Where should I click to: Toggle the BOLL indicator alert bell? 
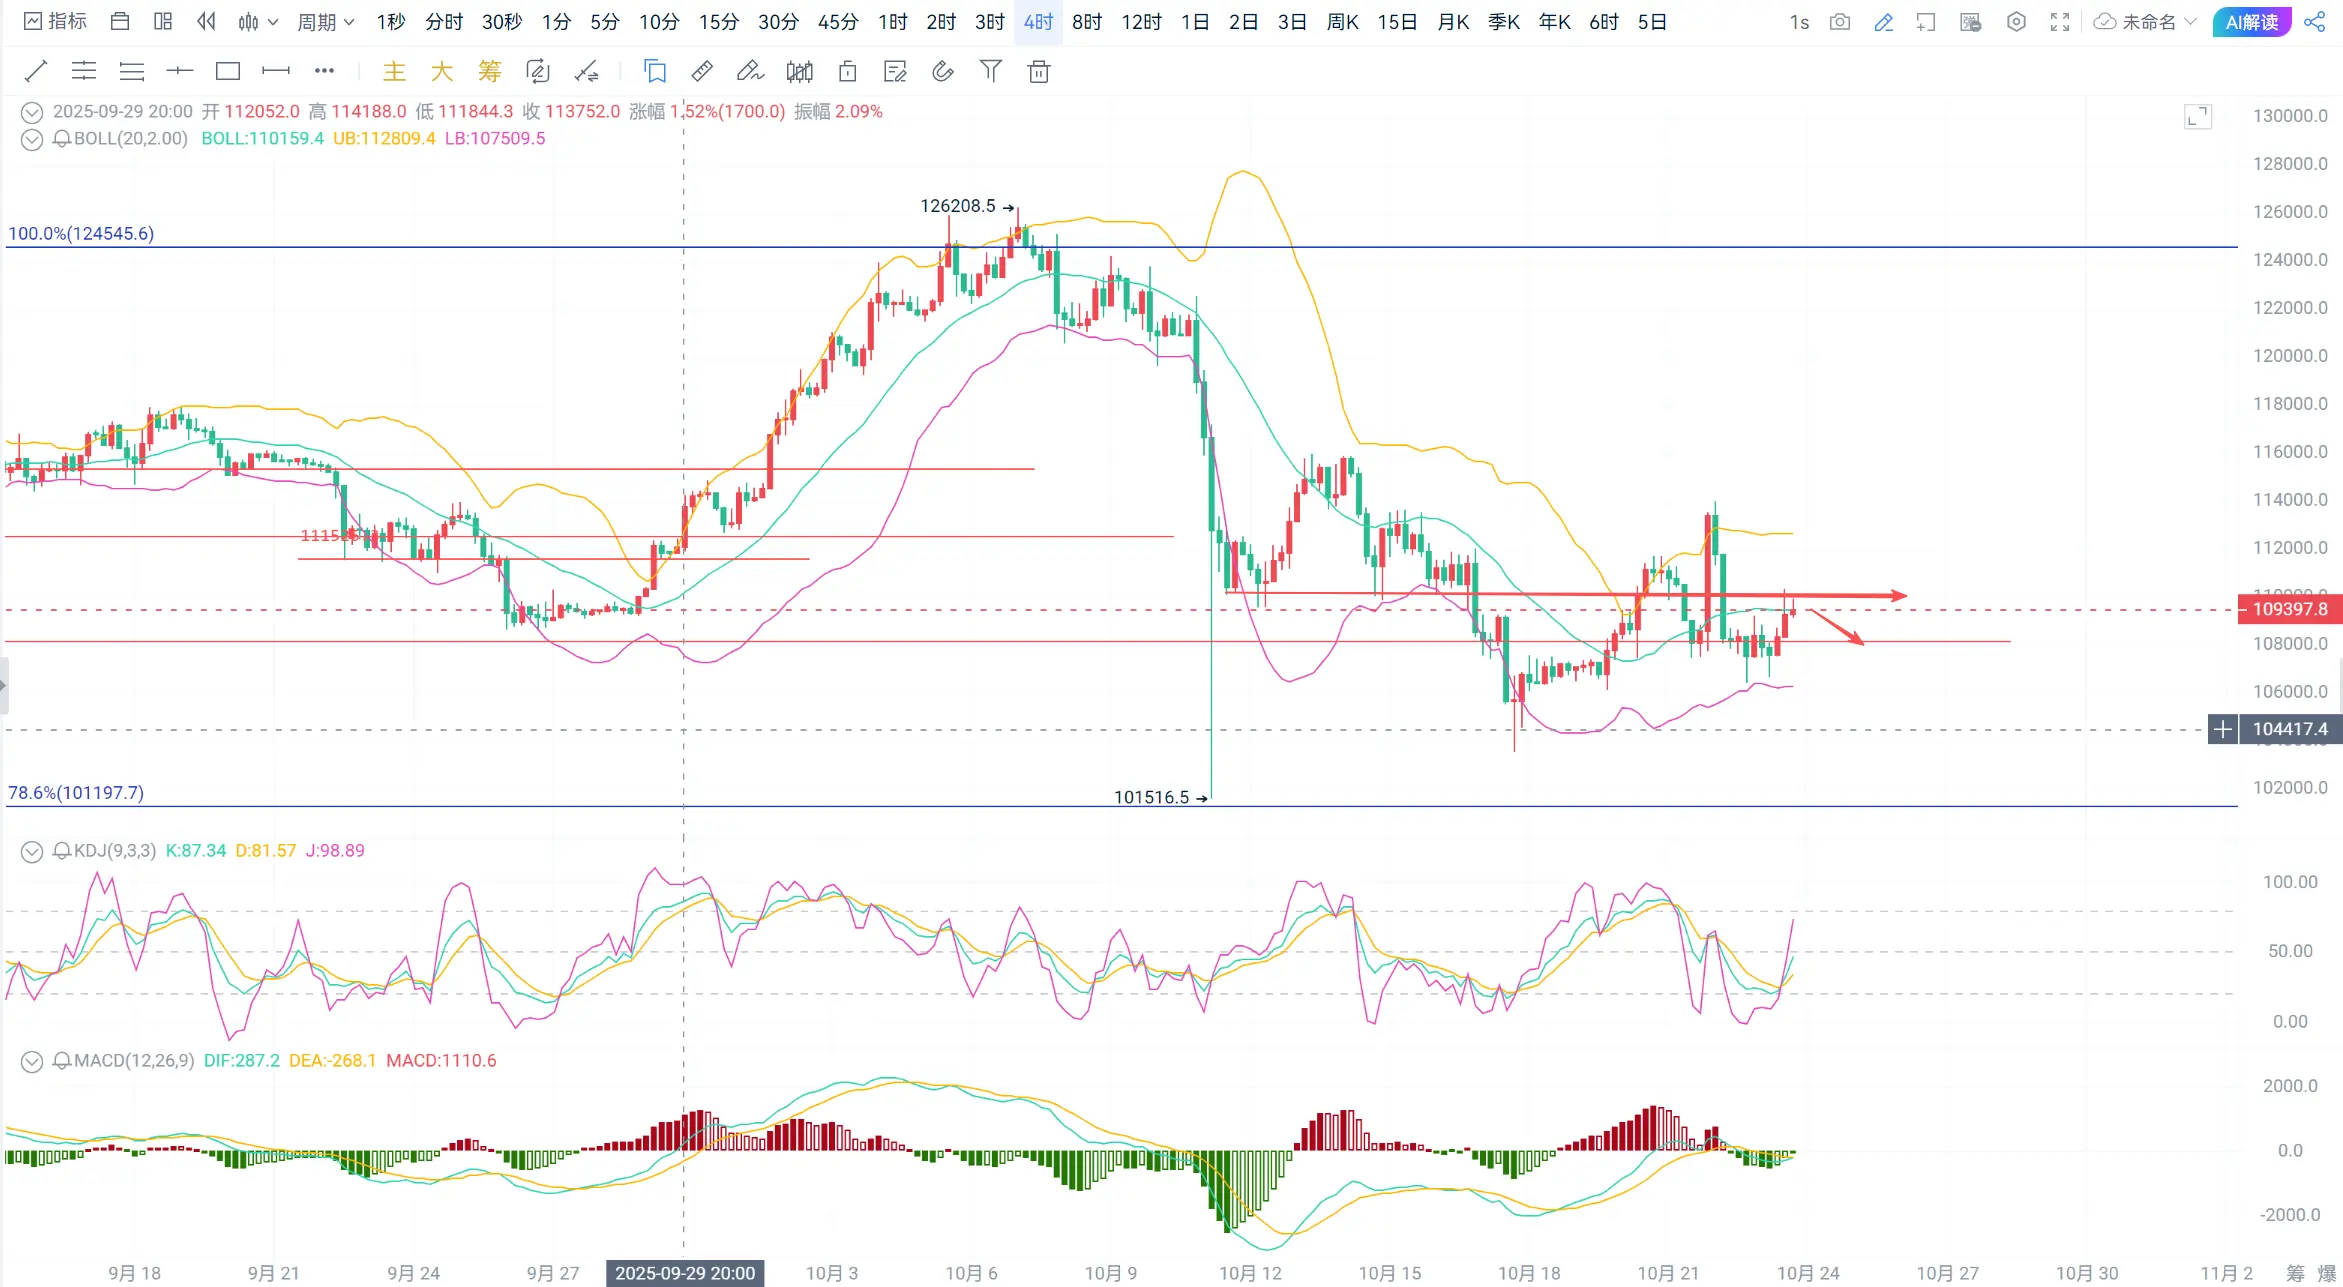coord(62,139)
